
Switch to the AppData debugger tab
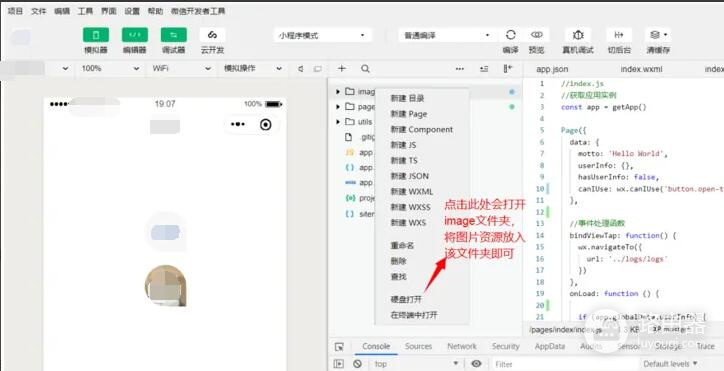coord(549,347)
